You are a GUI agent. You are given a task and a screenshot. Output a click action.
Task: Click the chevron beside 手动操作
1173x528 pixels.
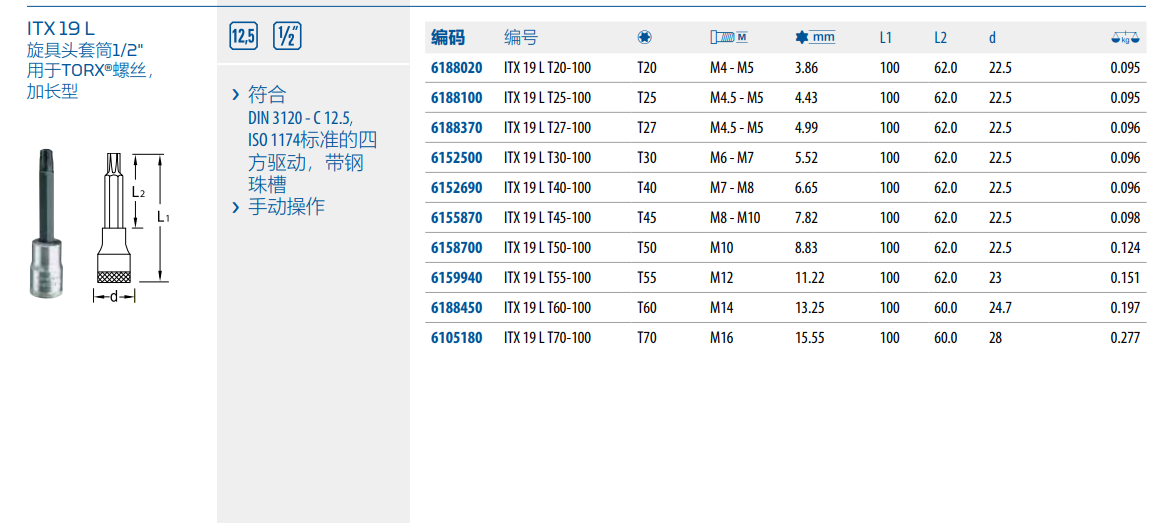point(236,207)
